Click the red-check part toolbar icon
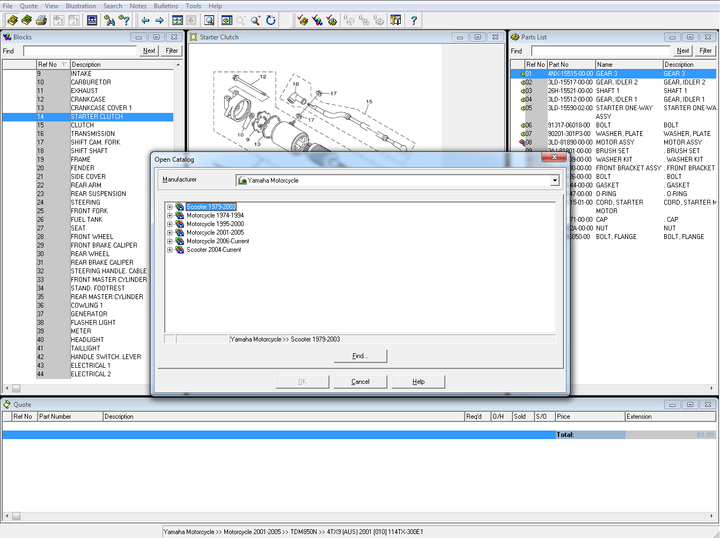The width and height of the screenshot is (720, 538). click(332, 20)
